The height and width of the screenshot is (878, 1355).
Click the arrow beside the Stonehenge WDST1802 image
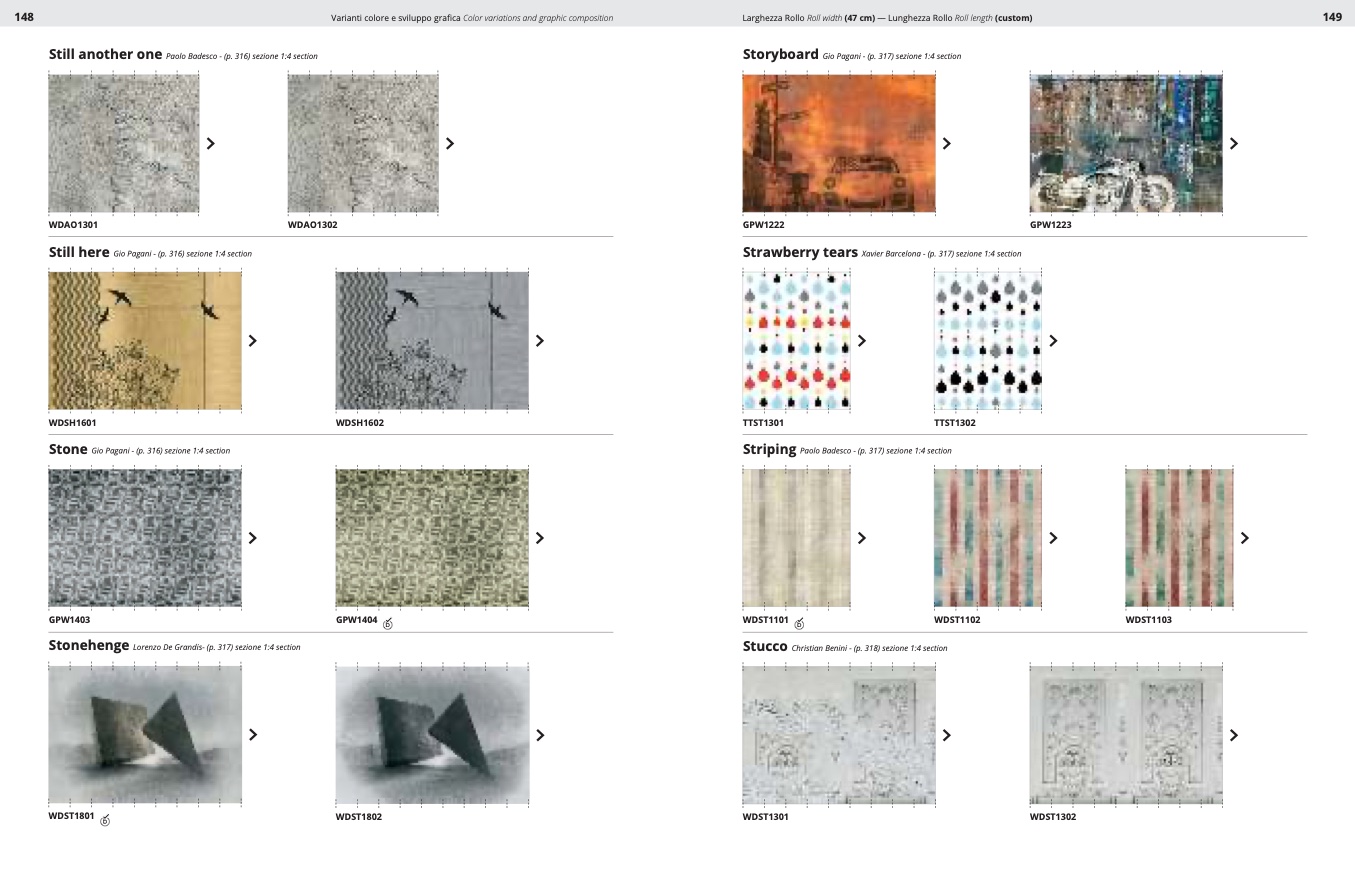pos(540,735)
